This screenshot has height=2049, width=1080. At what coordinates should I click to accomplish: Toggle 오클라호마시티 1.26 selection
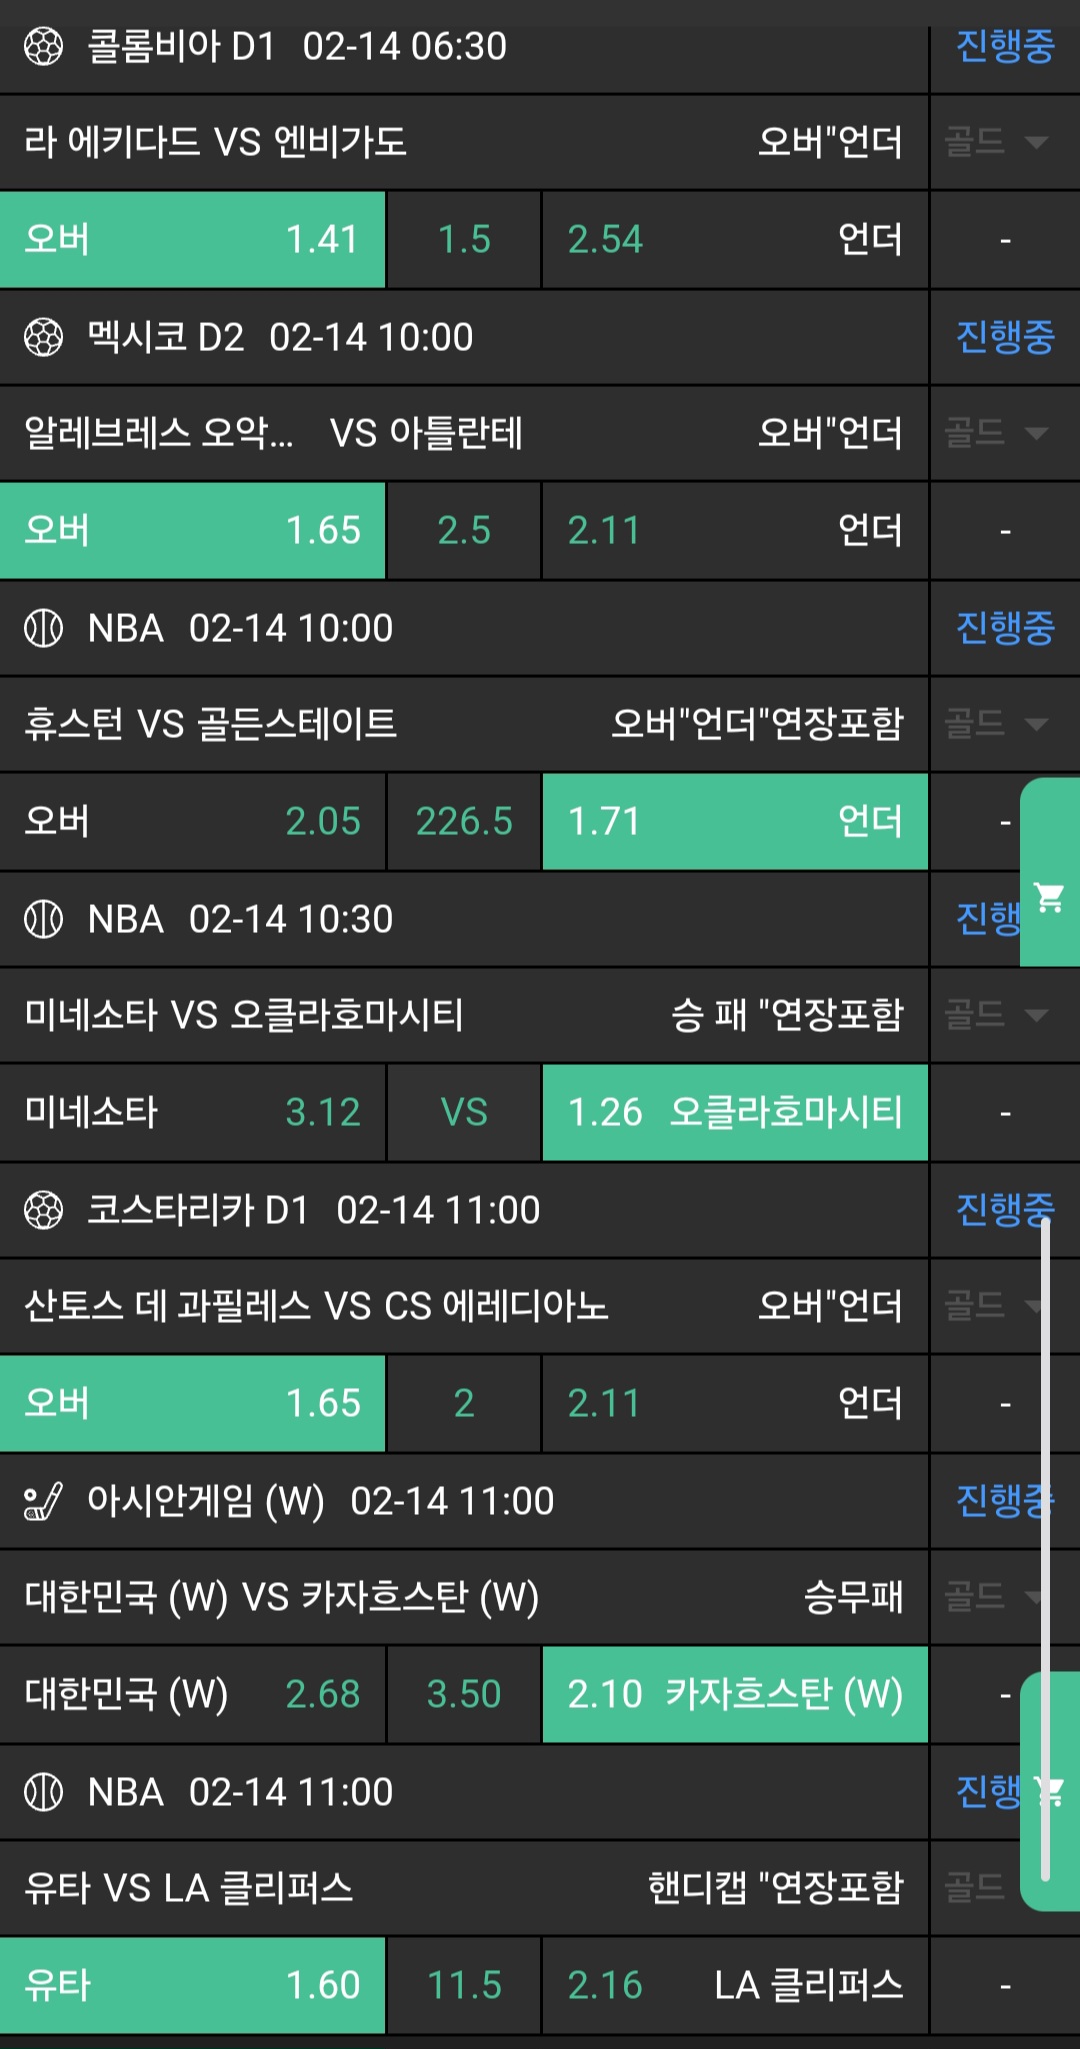point(735,1113)
